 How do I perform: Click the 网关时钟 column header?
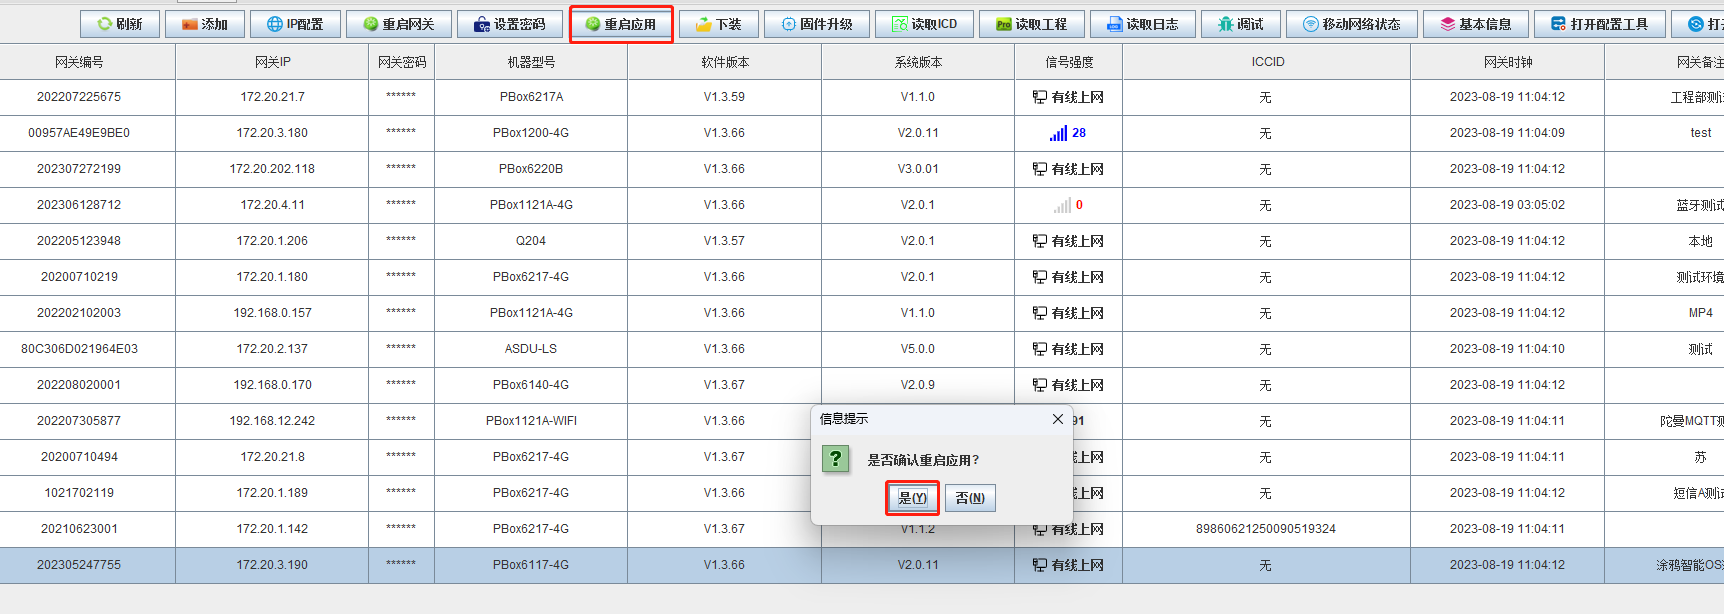click(1508, 62)
